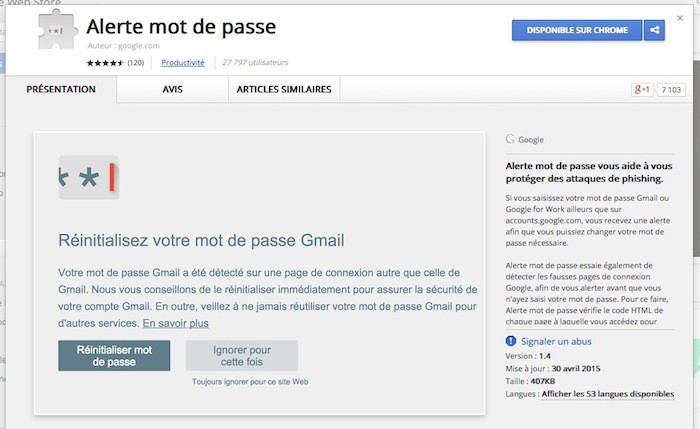Viewport: 700px width, 429px height.
Task: Click the blue abuse report alert icon
Action: coord(512,342)
